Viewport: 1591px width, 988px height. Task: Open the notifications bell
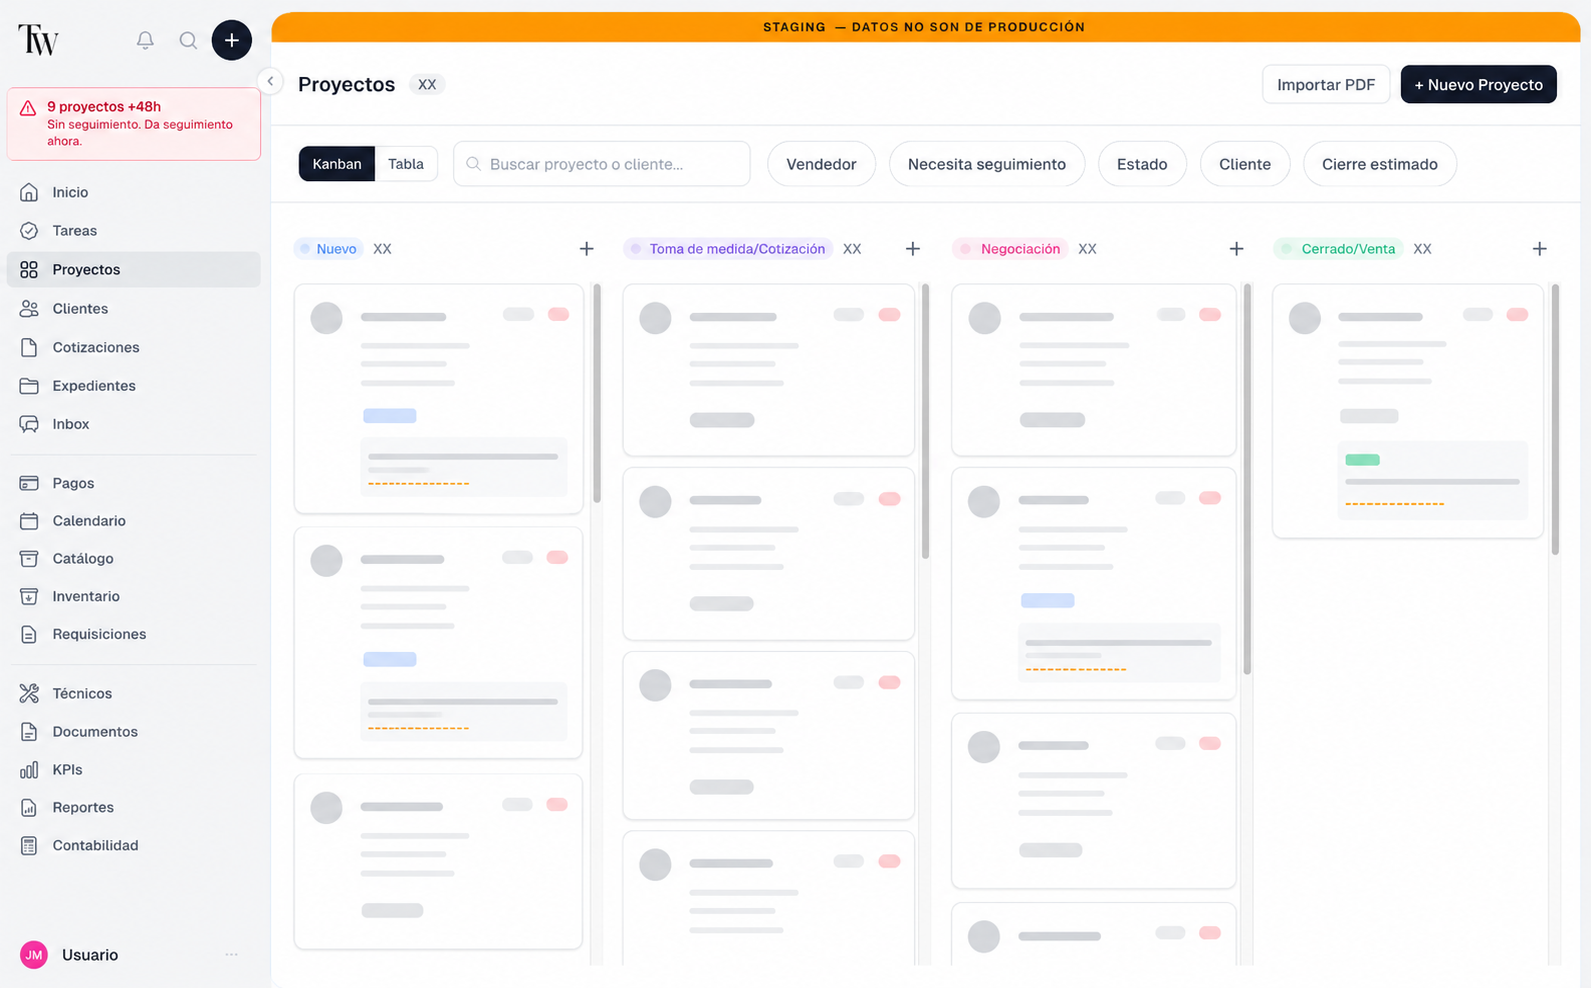(145, 40)
